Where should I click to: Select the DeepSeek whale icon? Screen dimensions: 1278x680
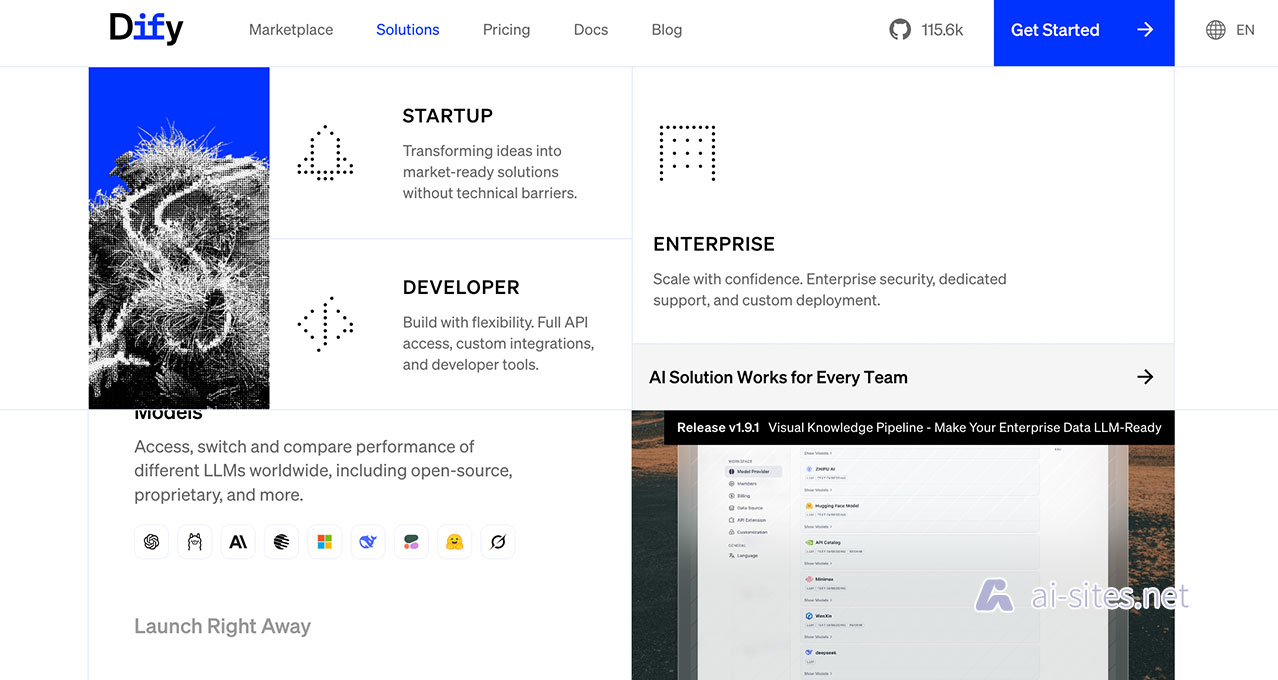click(368, 541)
